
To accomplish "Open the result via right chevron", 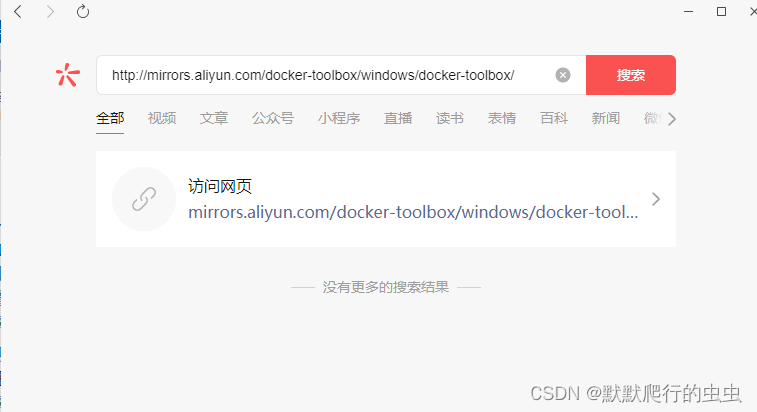I will point(655,199).
